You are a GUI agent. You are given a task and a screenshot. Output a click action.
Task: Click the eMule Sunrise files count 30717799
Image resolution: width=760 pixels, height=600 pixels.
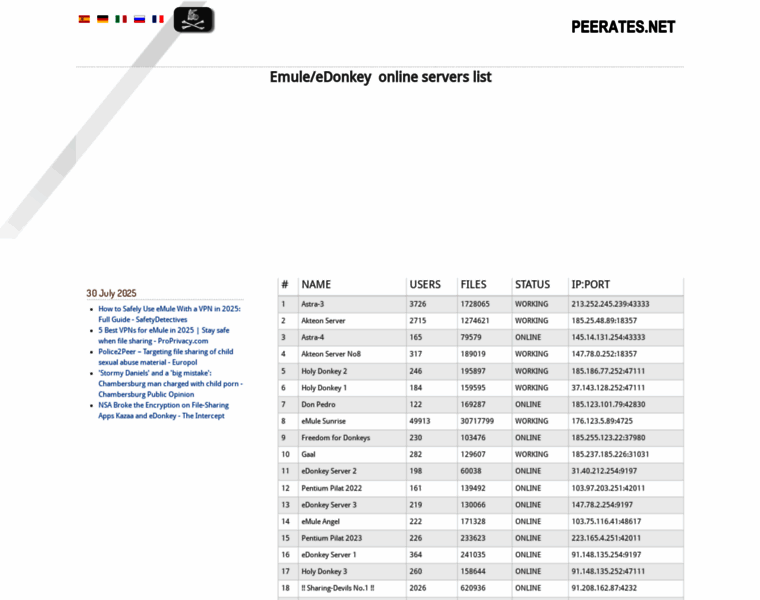coord(477,421)
